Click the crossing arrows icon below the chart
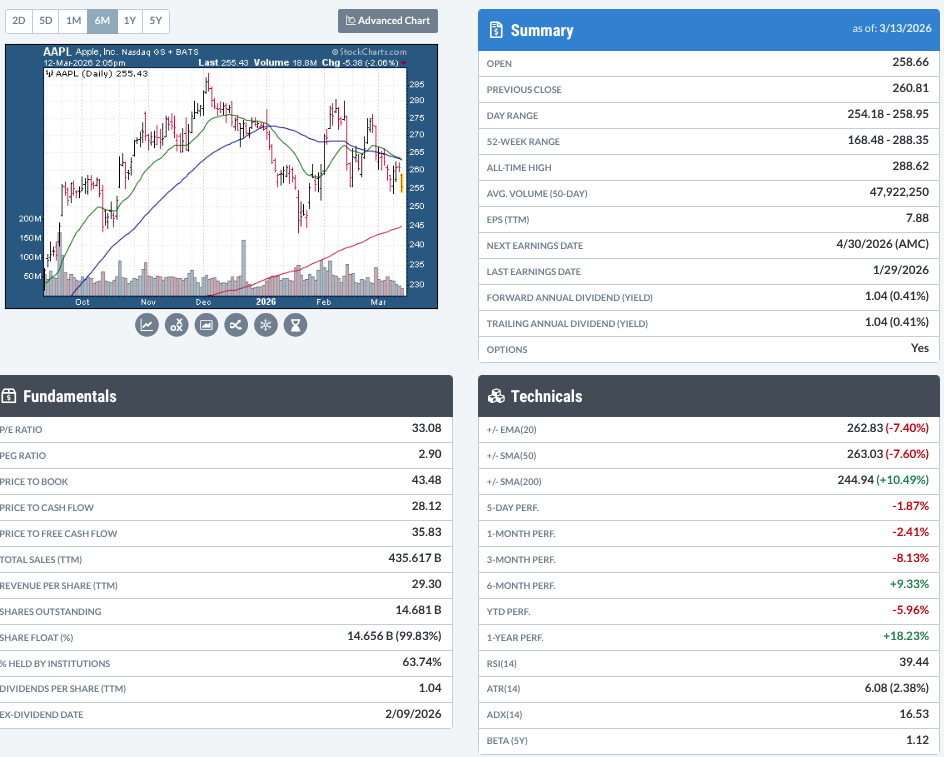Screen dimensions: 944x757 pos(236,325)
